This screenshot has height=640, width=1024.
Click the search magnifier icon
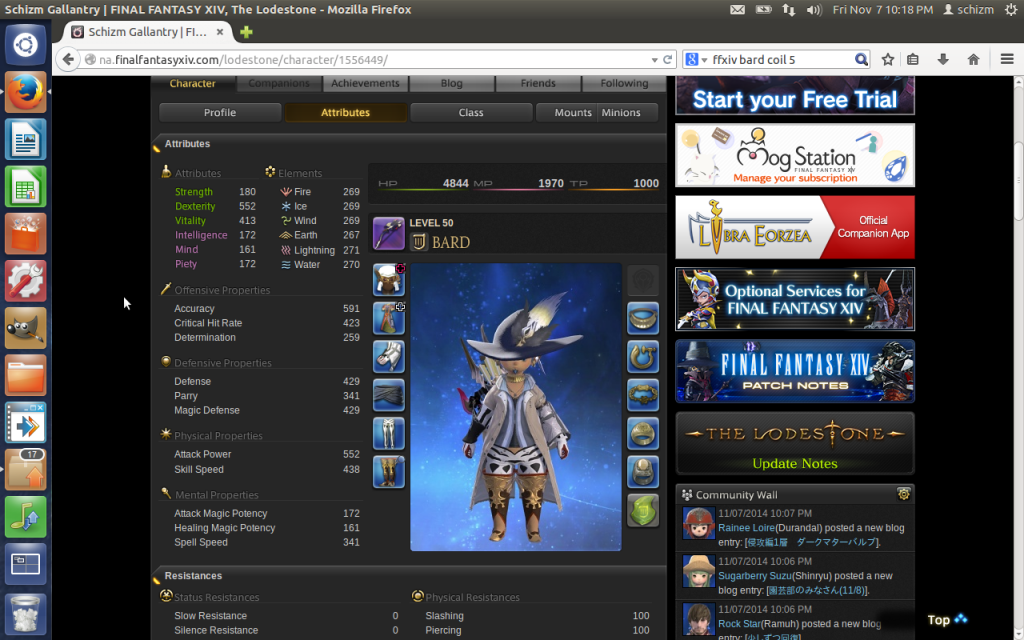(x=861, y=59)
